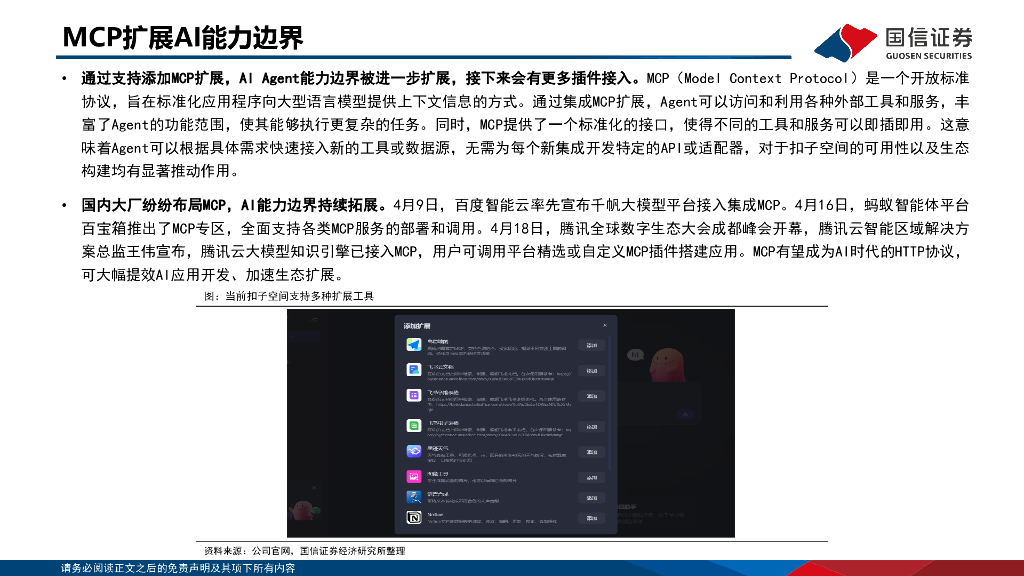Click the extension list scrollbar in dialog
The width and height of the screenshot is (1024, 576).
click(611, 405)
